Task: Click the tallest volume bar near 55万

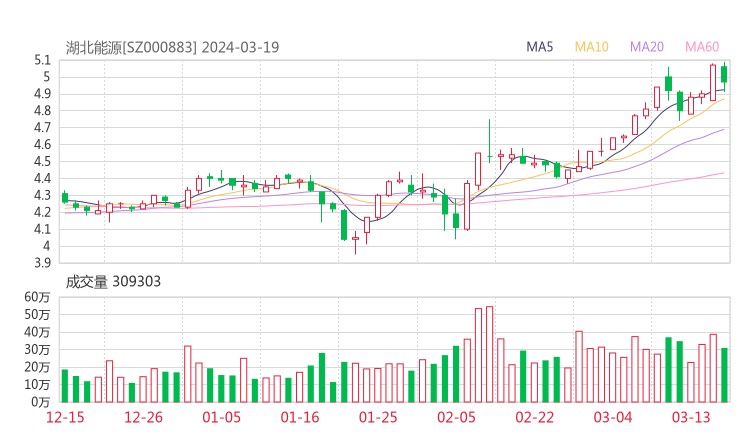Action: coord(489,355)
